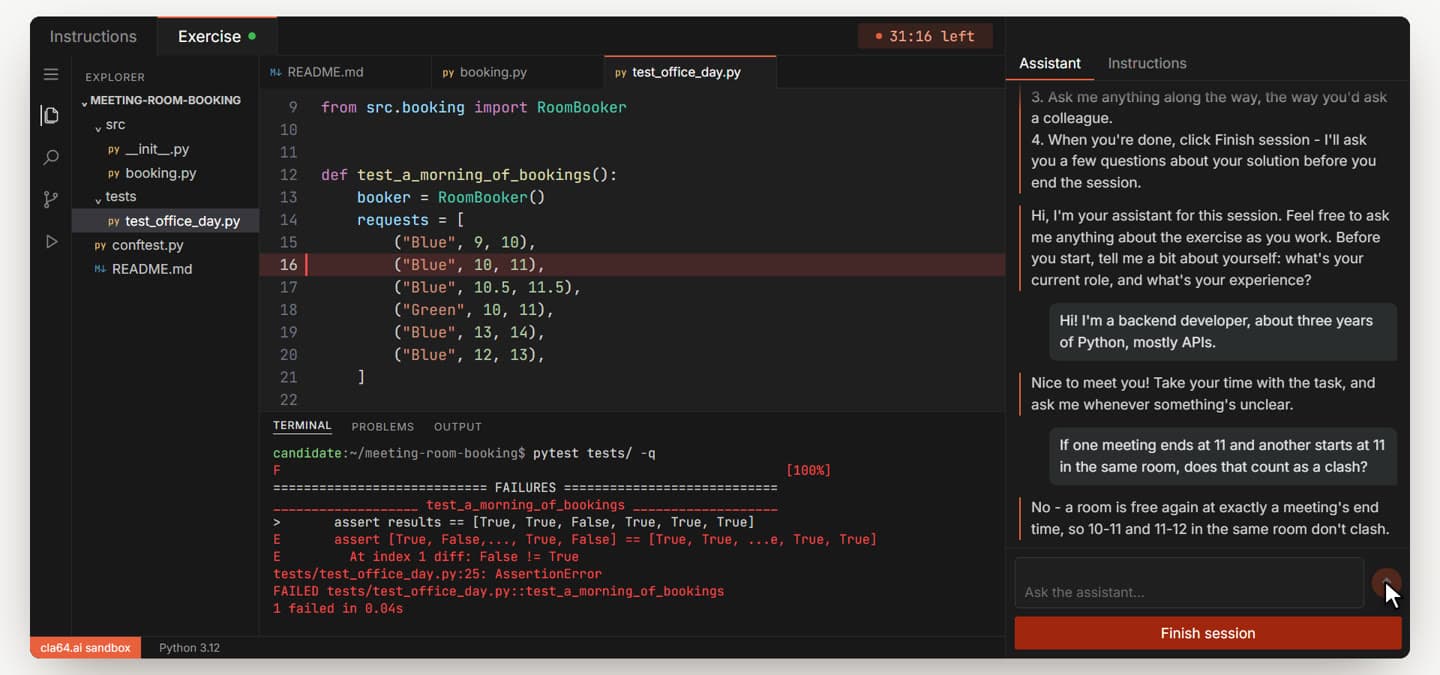1440x675 pixels.
Task: Click the Finish session button
Action: point(1208,633)
